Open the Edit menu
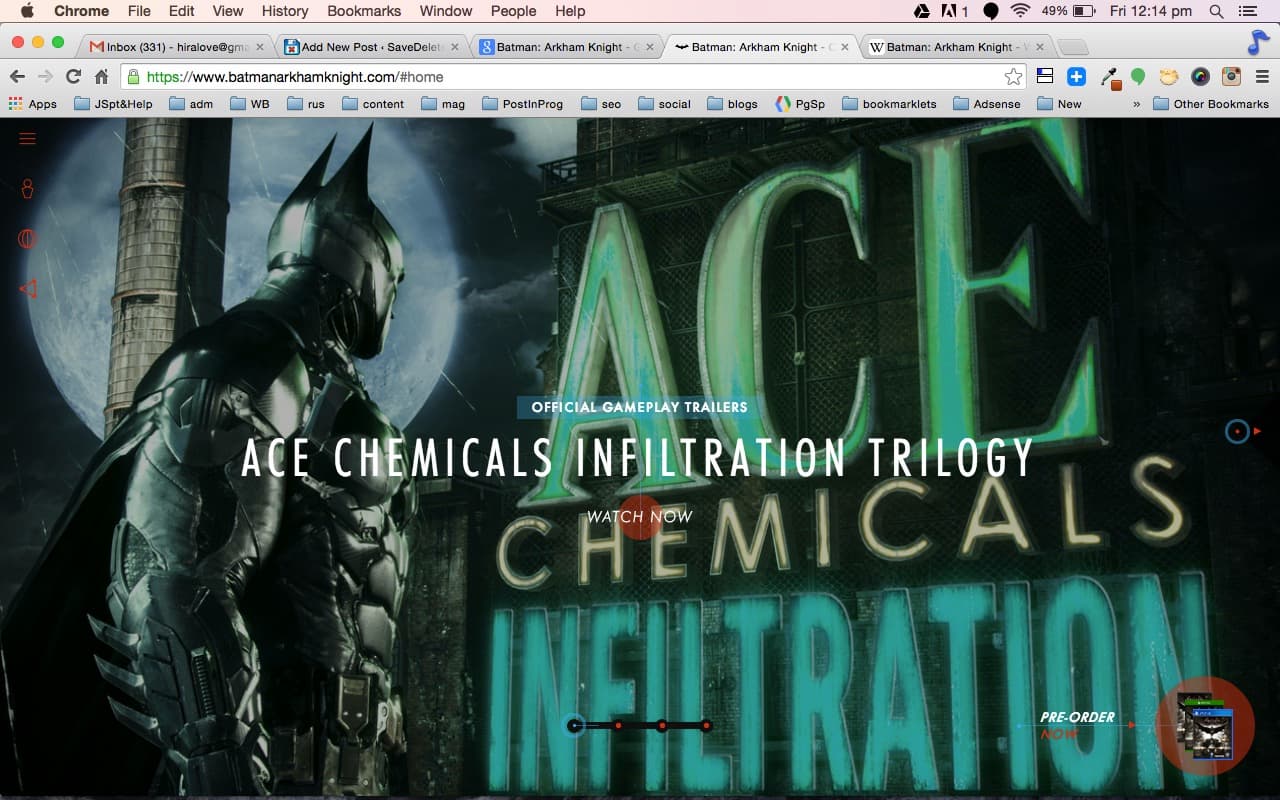 (182, 11)
